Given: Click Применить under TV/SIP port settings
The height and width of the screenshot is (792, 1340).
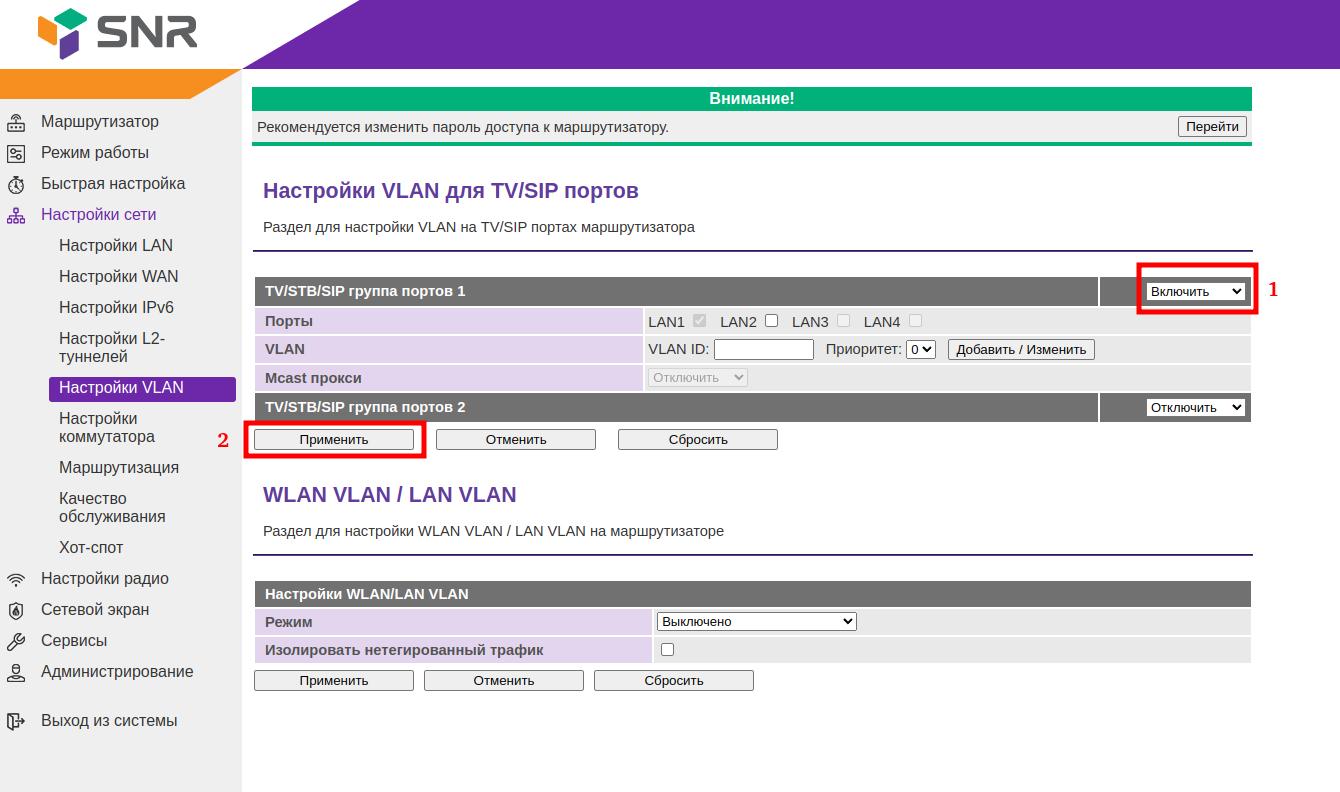Looking at the screenshot, I should tap(334, 439).
